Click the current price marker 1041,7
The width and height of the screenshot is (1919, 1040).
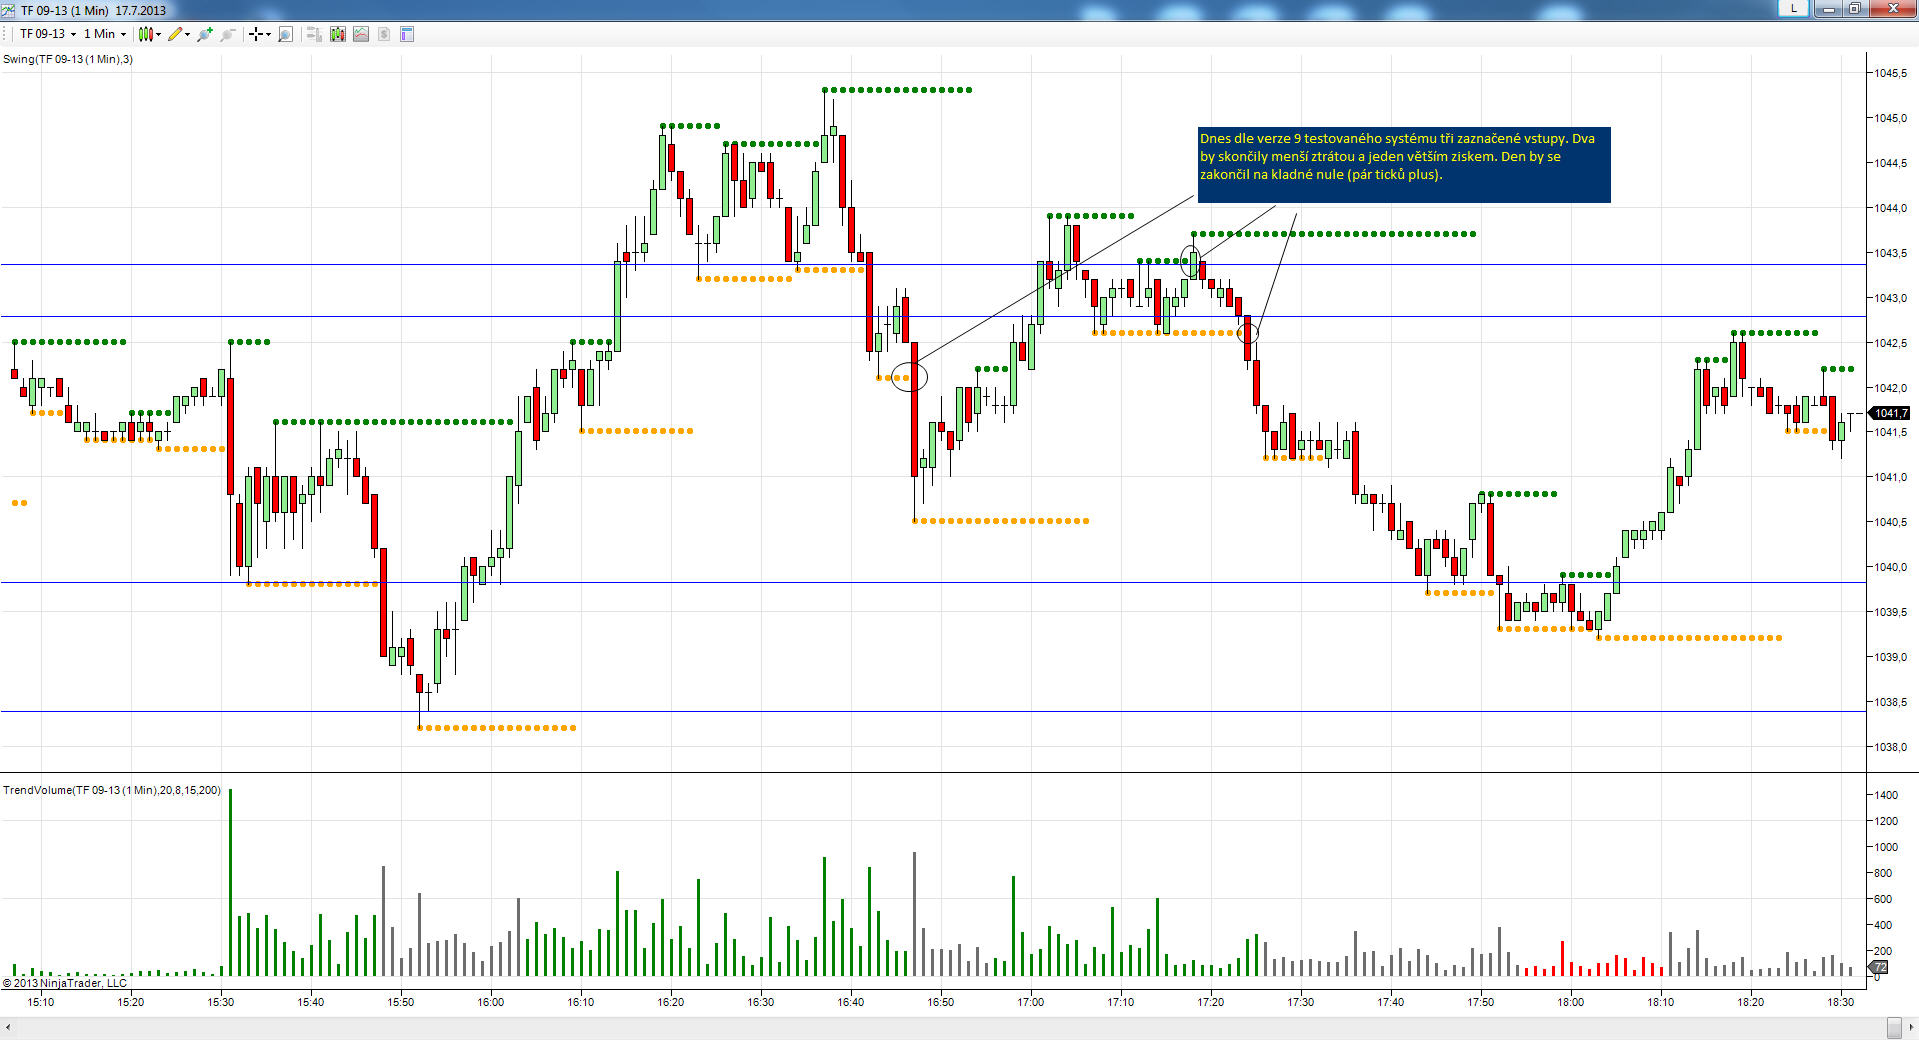[x=1890, y=413]
